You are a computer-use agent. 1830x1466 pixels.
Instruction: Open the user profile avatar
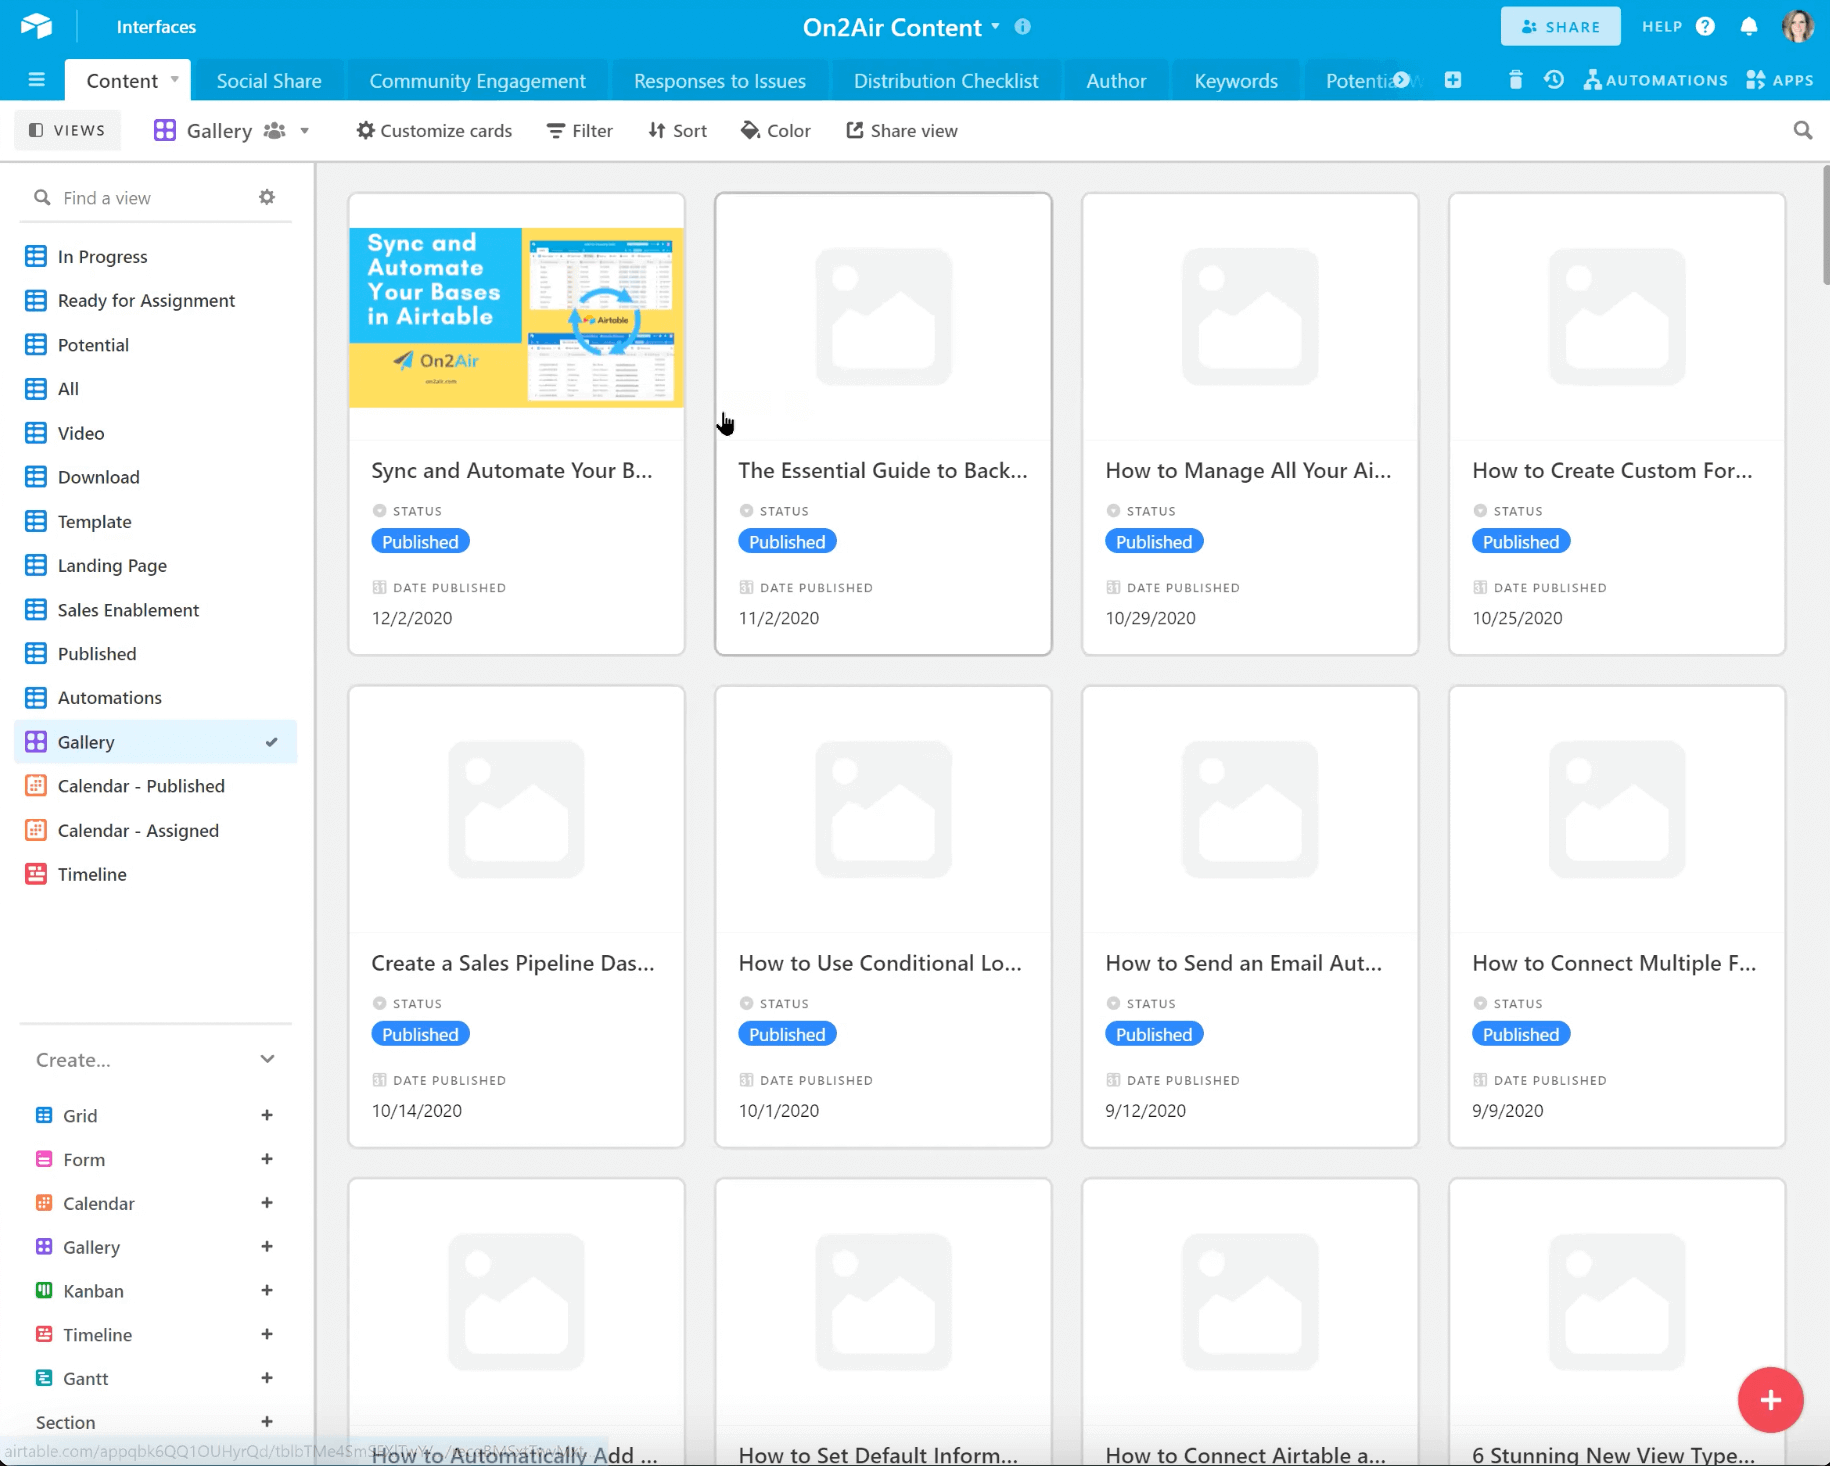point(1798,27)
